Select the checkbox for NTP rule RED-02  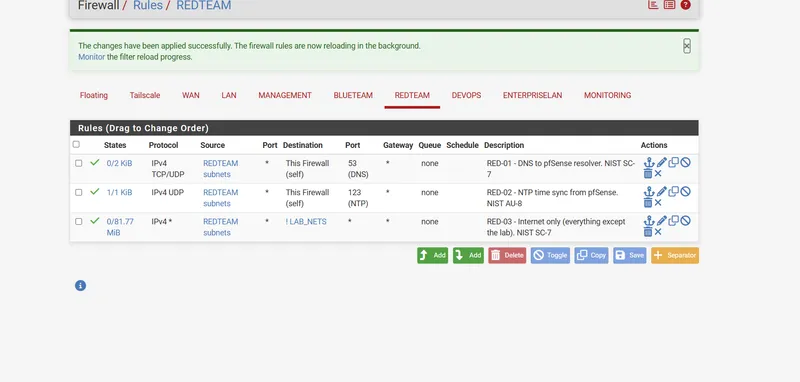(x=79, y=192)
